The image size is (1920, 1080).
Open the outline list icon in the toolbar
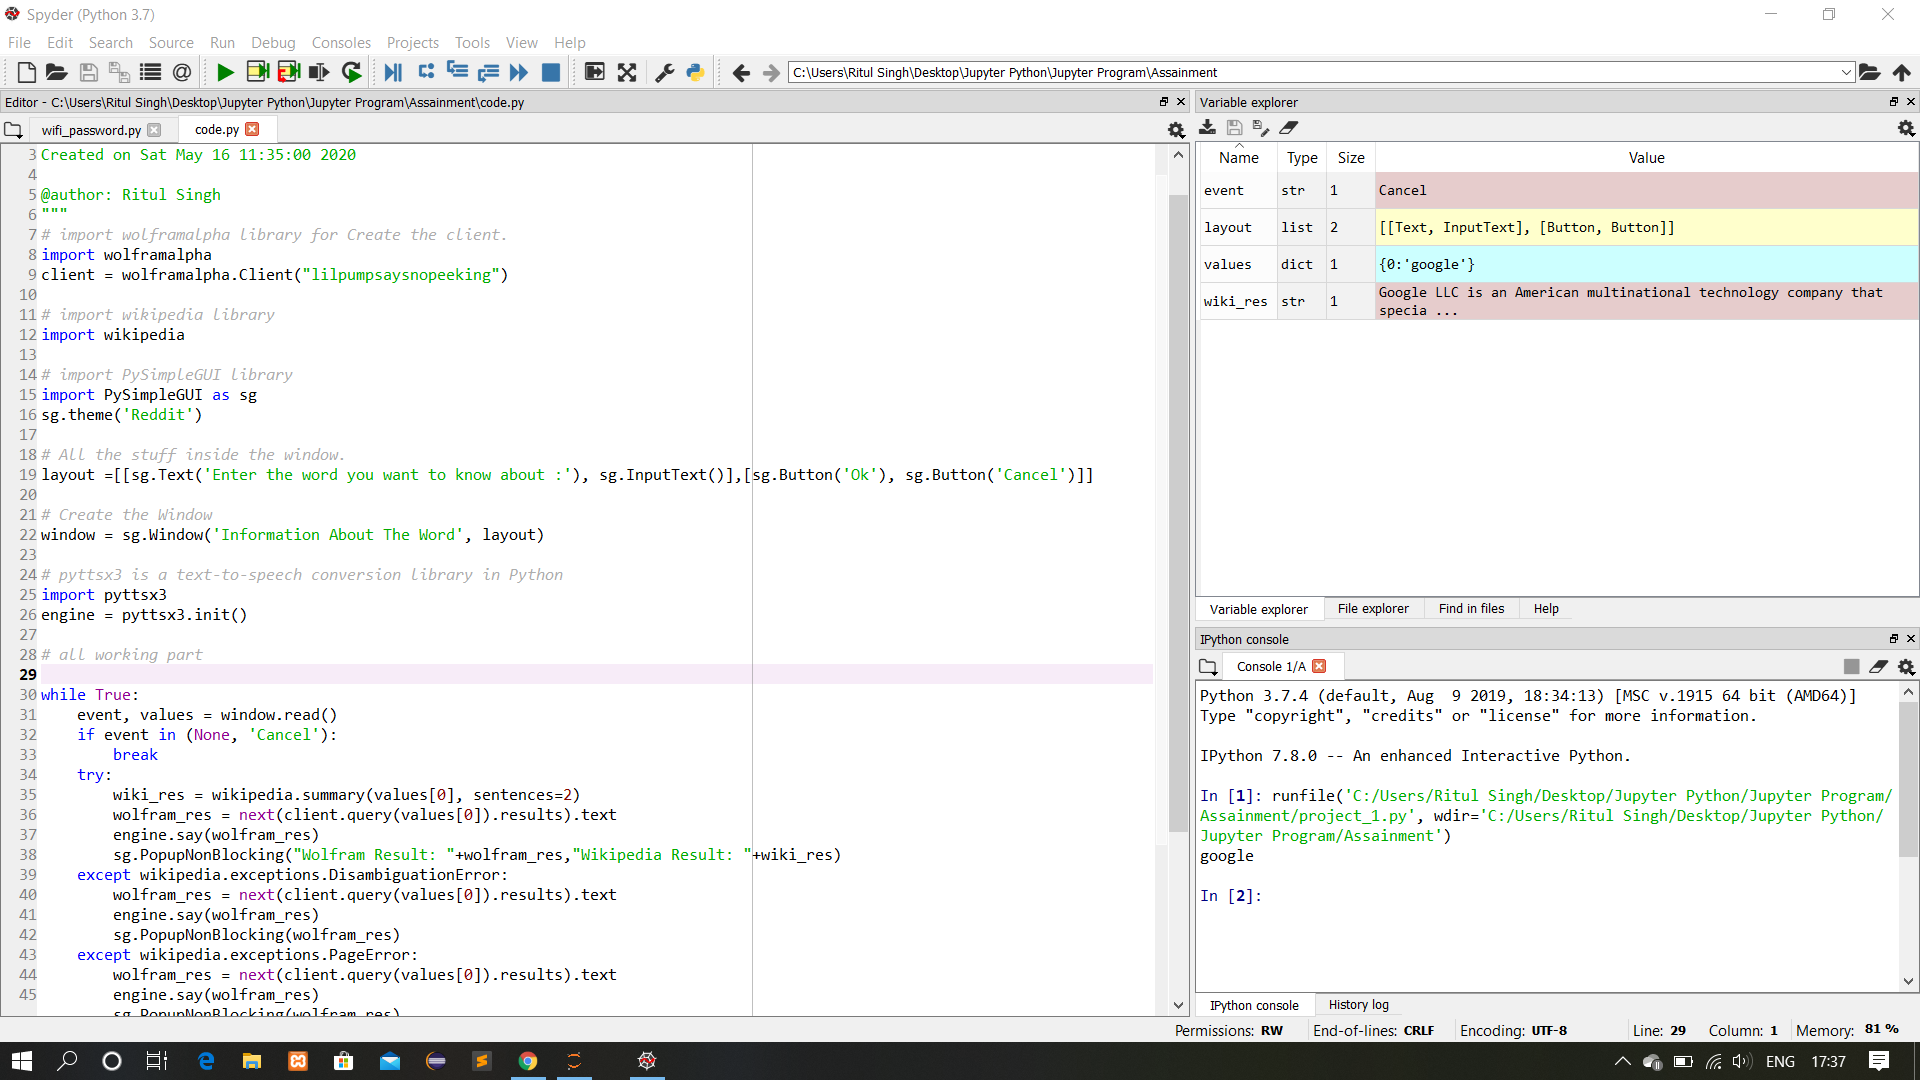(x=150, y=72)
